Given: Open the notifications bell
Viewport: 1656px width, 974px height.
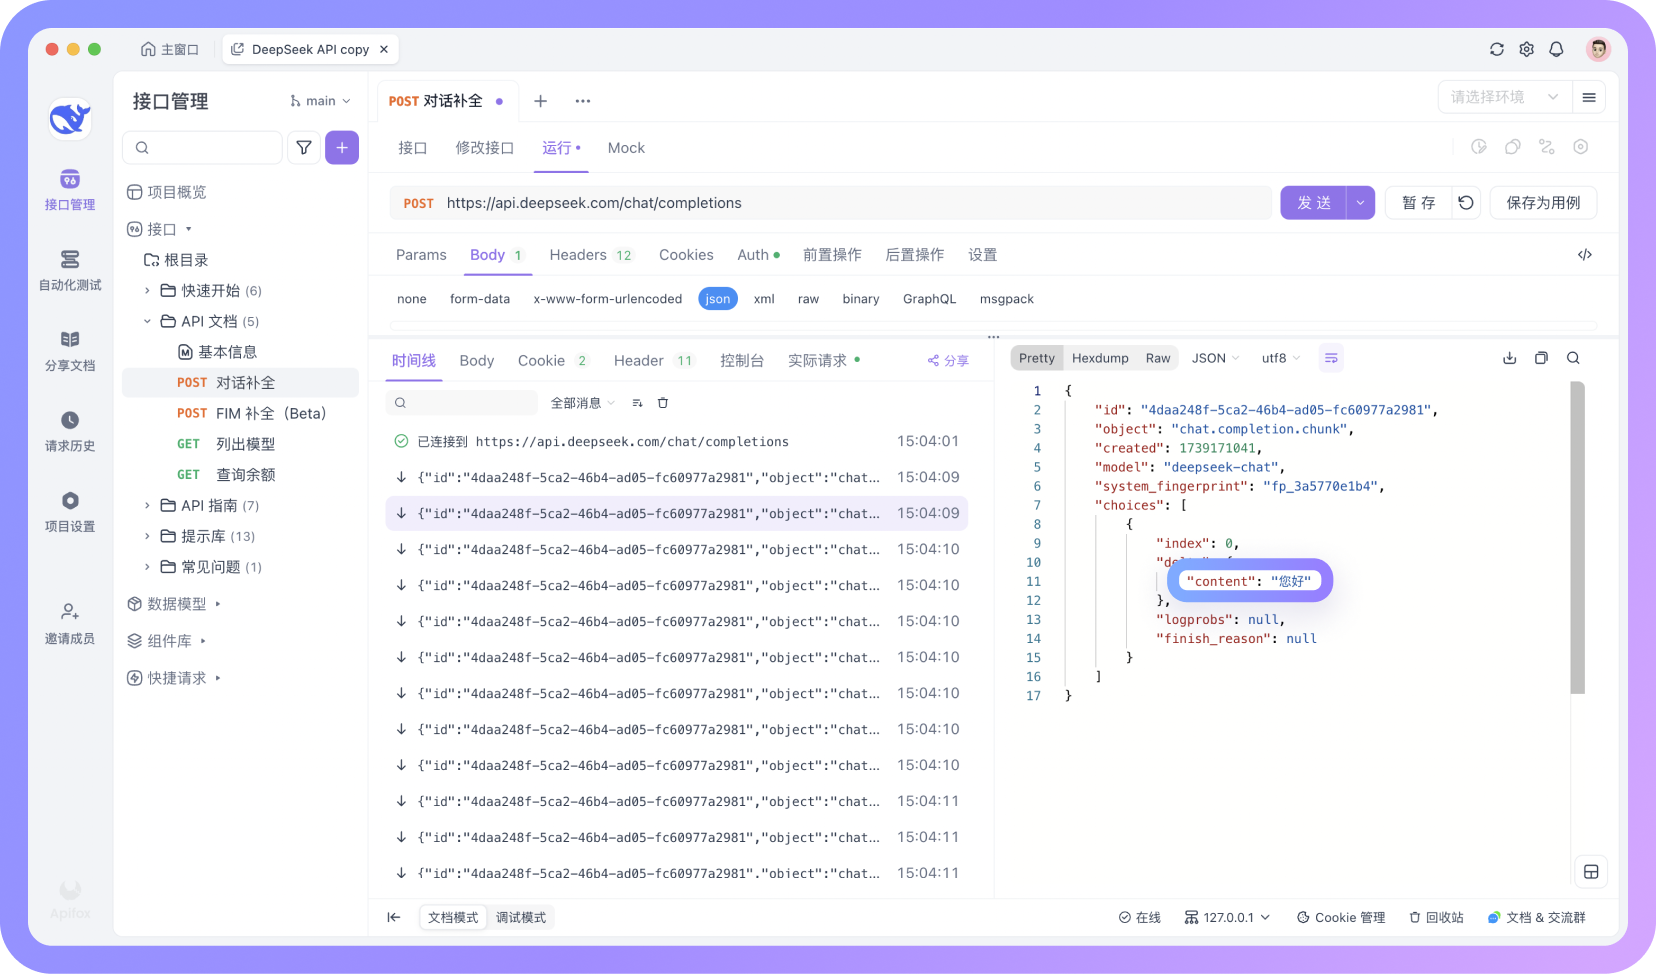Looking at the screenshot, I should [1557, 49].
